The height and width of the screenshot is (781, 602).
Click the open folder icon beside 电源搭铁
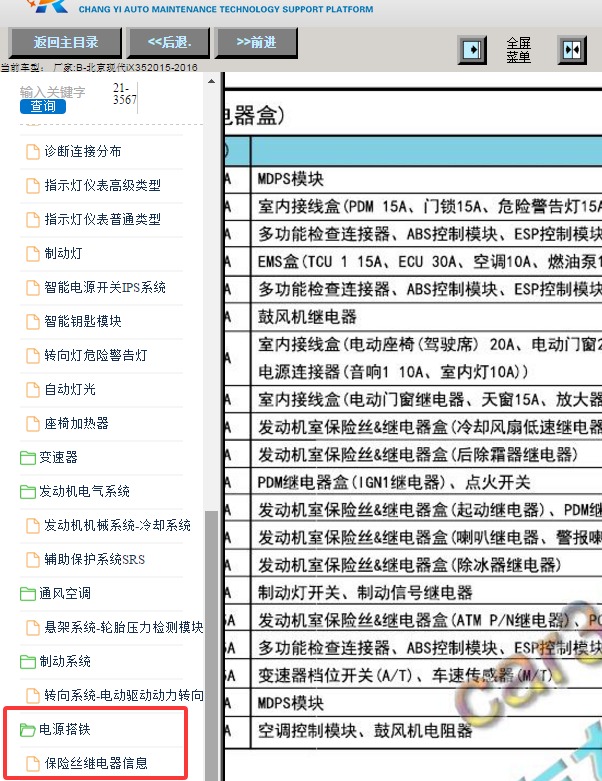(27, 730)
